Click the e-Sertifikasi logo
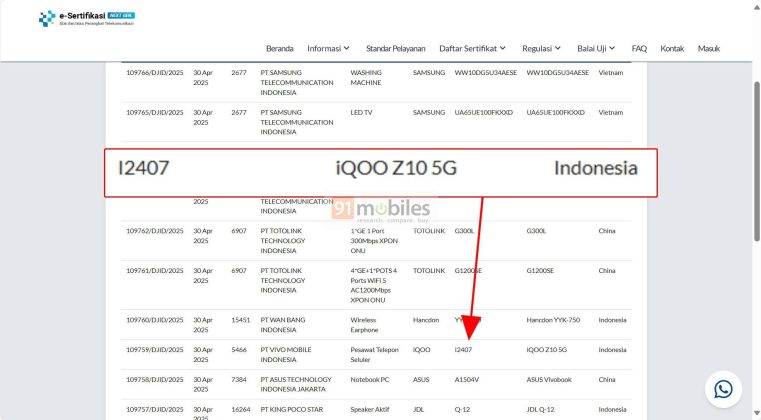Viewport: 761px width, 420px height. click(86, 18)
